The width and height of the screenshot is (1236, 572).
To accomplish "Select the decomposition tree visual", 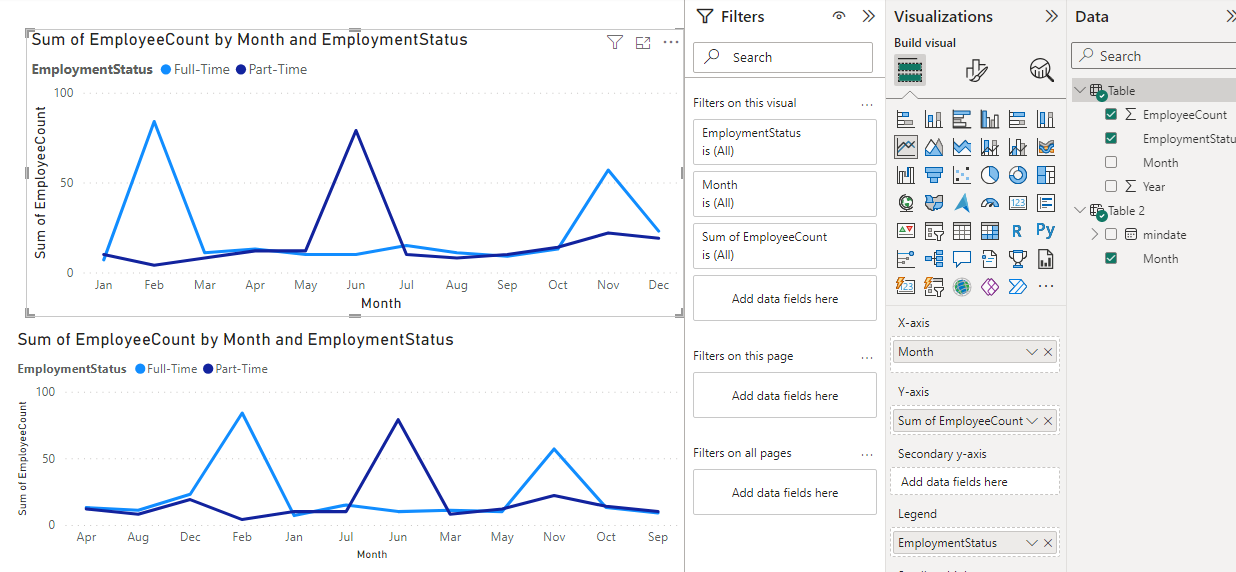I will coord(934,259).
